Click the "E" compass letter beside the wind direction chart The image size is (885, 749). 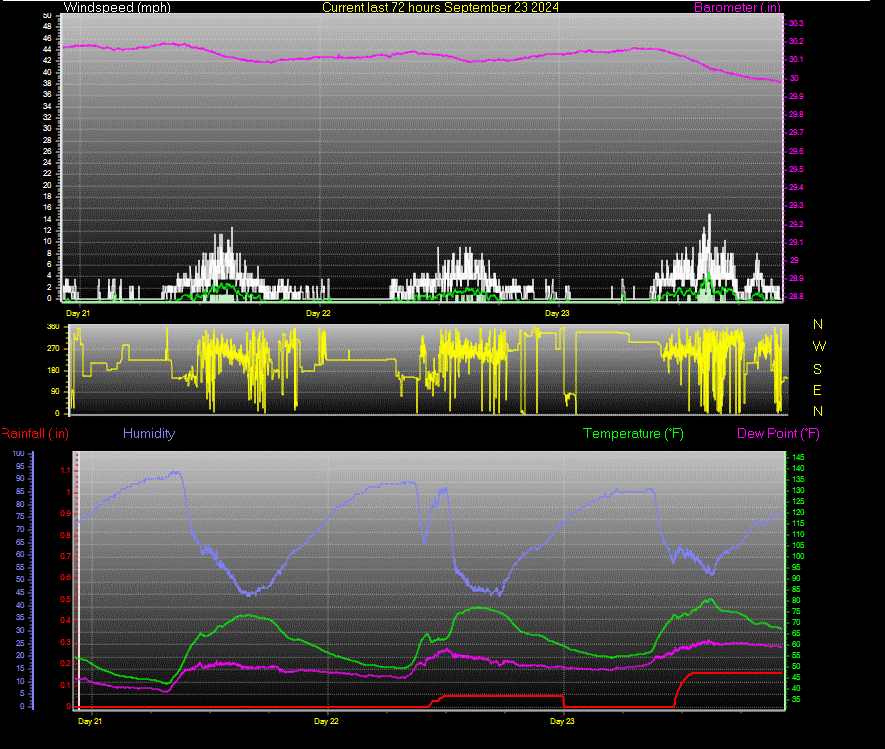pyautogui.click(x=817, y=390)
